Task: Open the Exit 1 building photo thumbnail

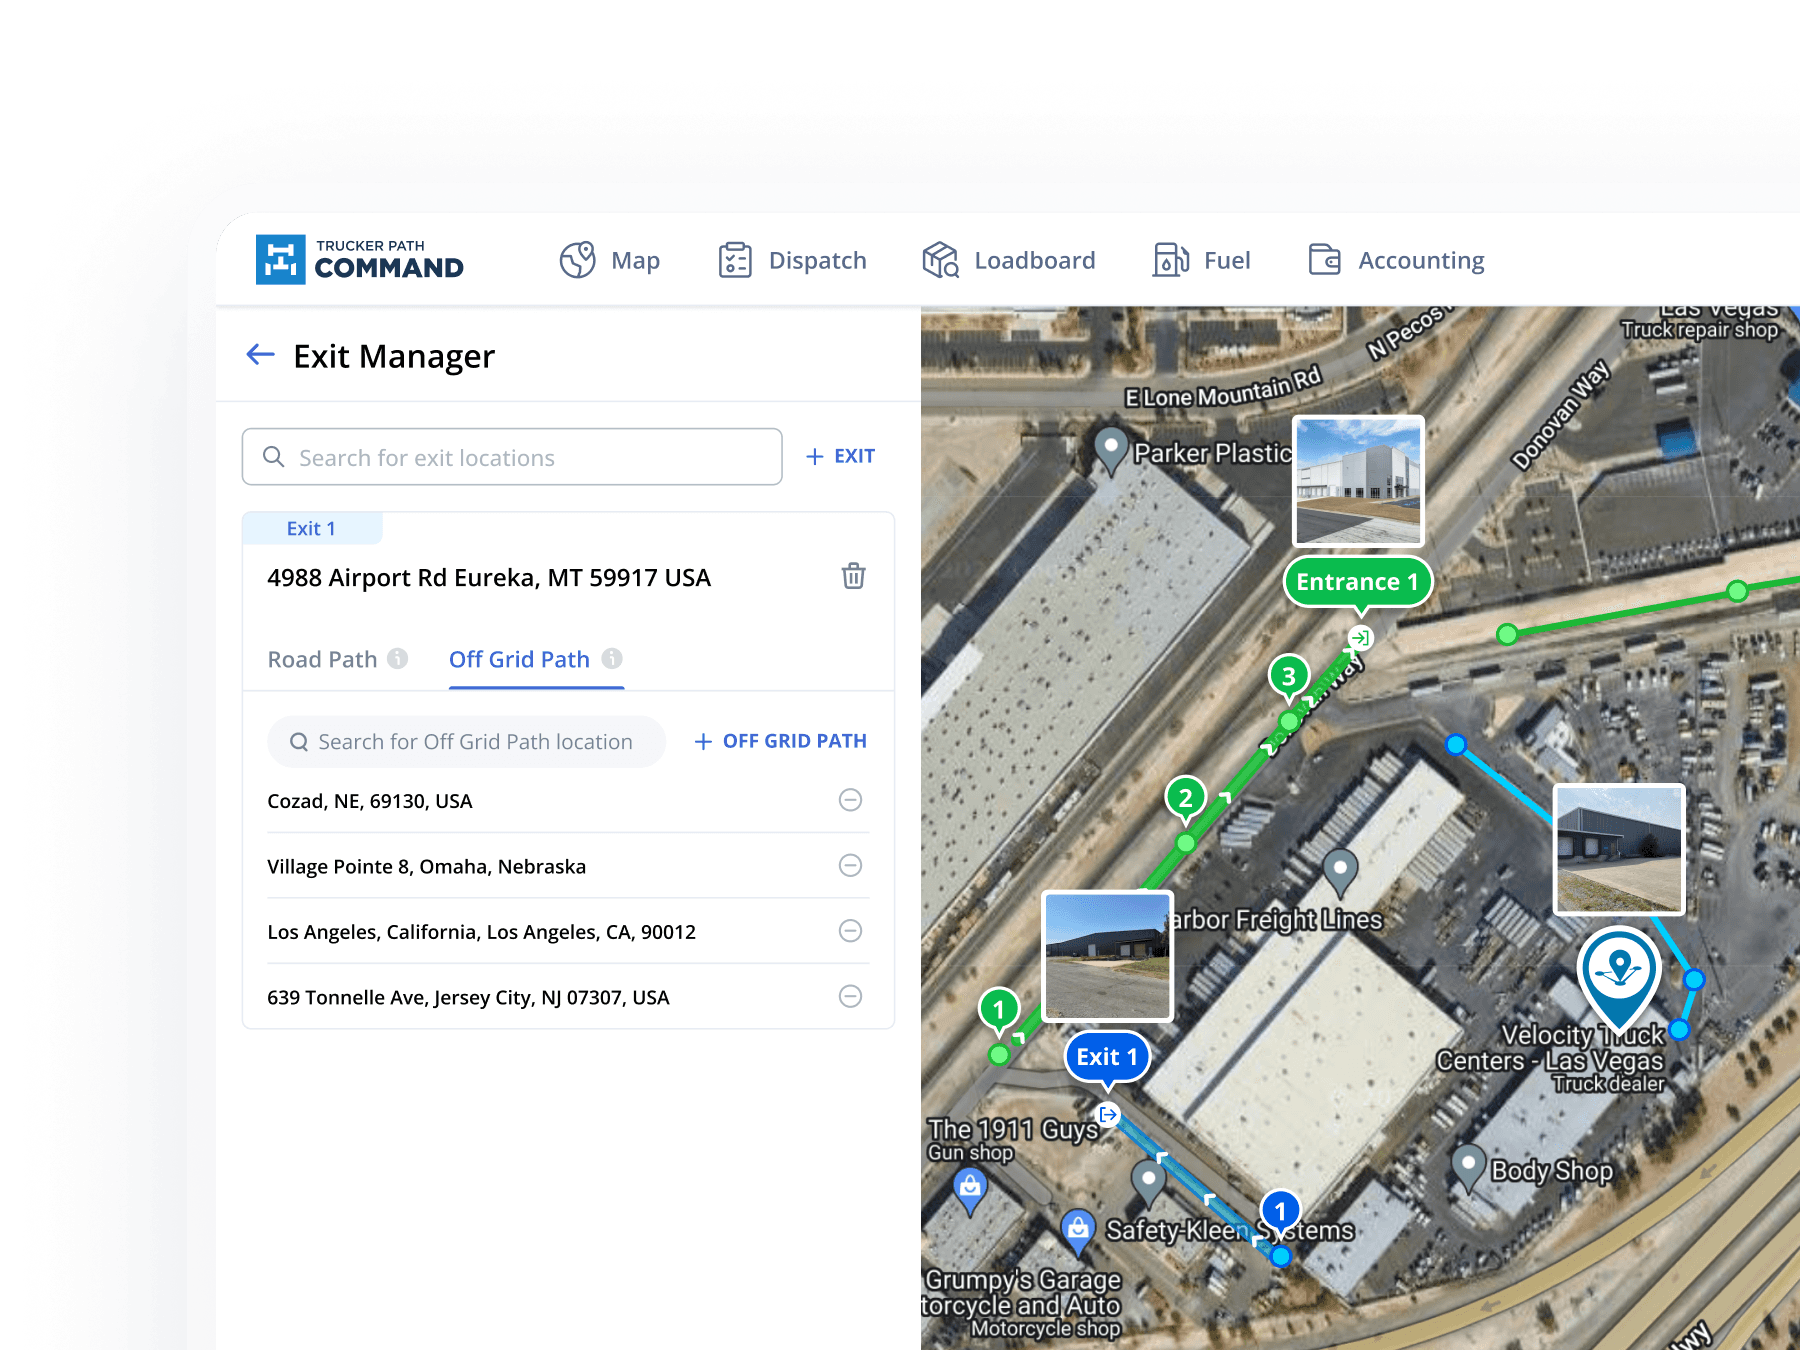Action: (1107, 956)
